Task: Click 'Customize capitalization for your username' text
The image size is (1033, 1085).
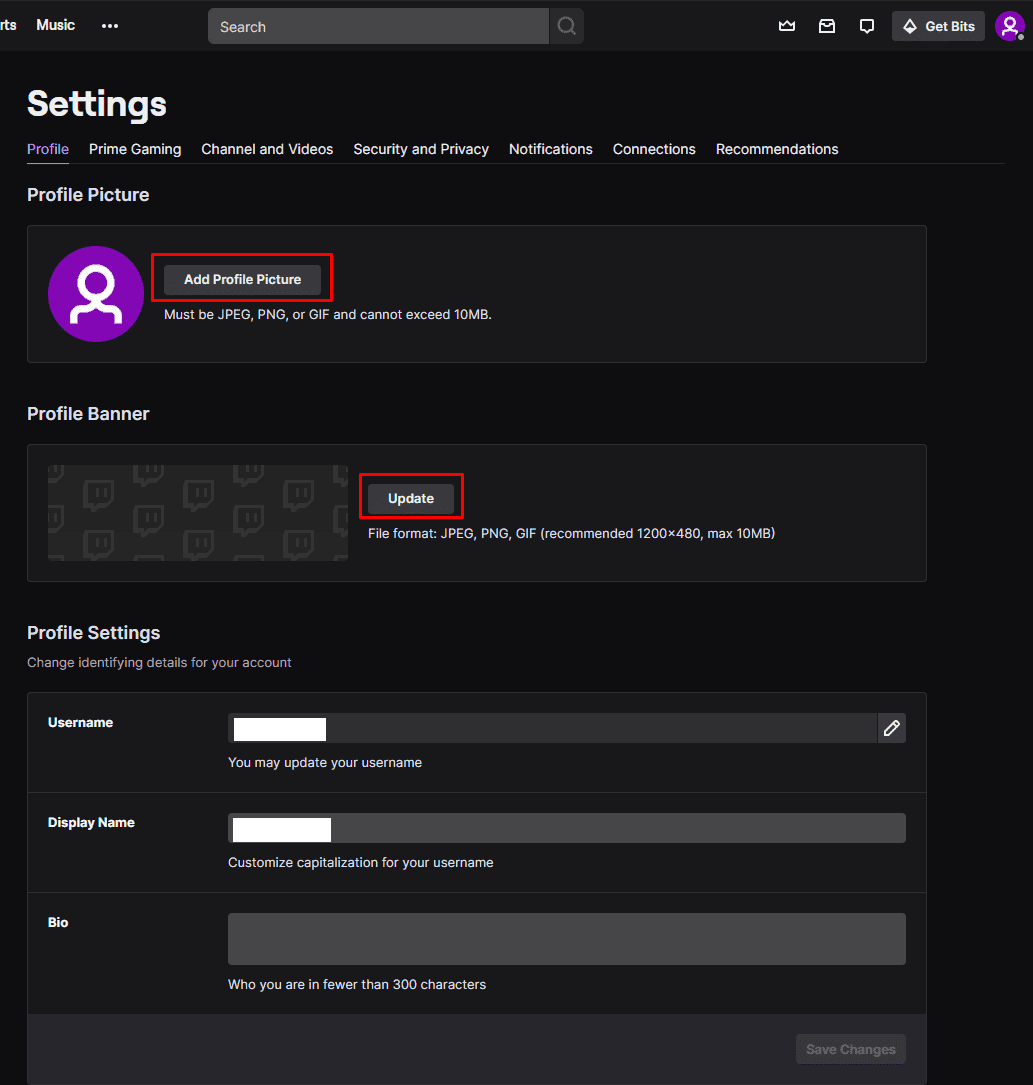Action: pos(360,863)
